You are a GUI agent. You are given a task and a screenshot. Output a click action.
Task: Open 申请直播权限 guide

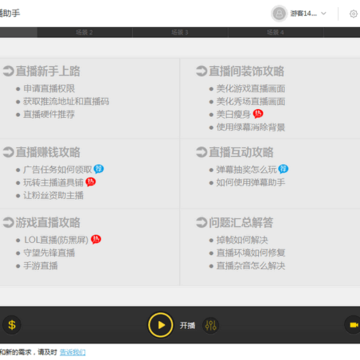(49, 89)
